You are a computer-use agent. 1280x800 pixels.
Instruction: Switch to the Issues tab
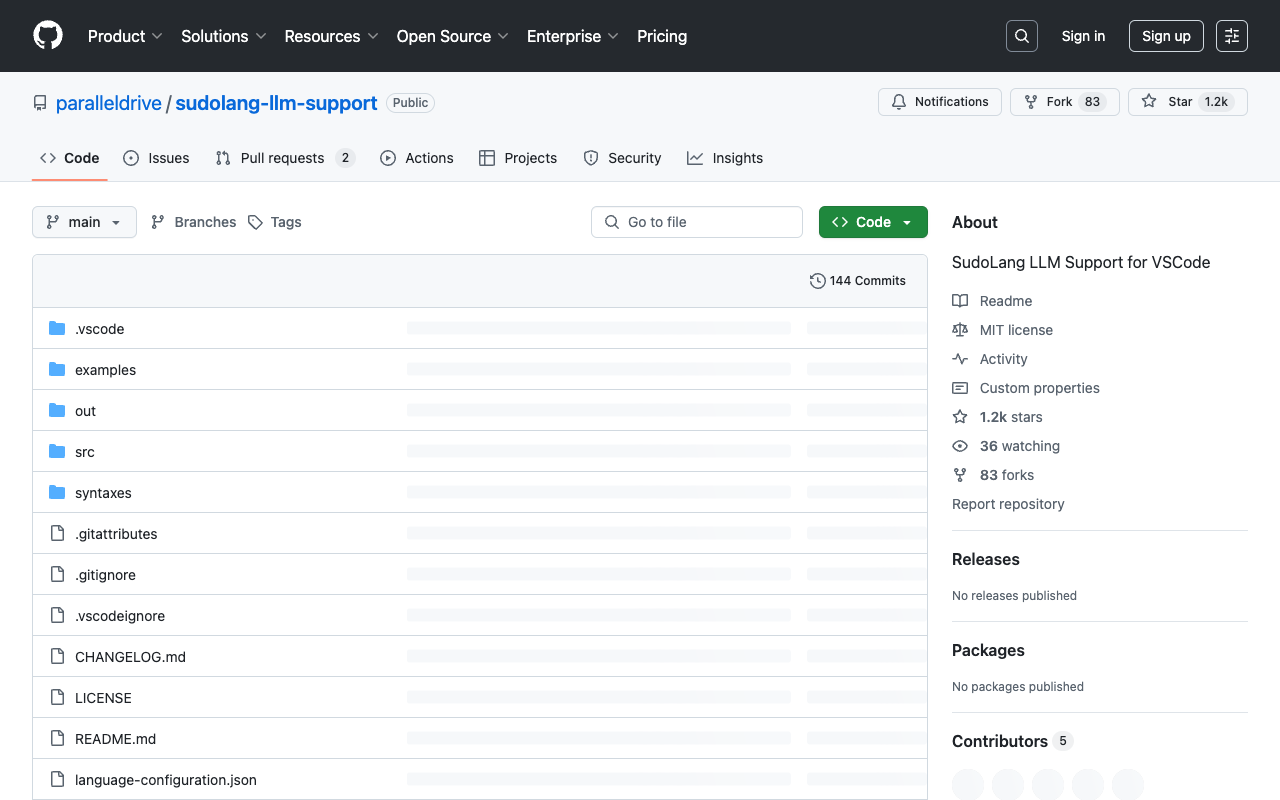pos(156,158)
